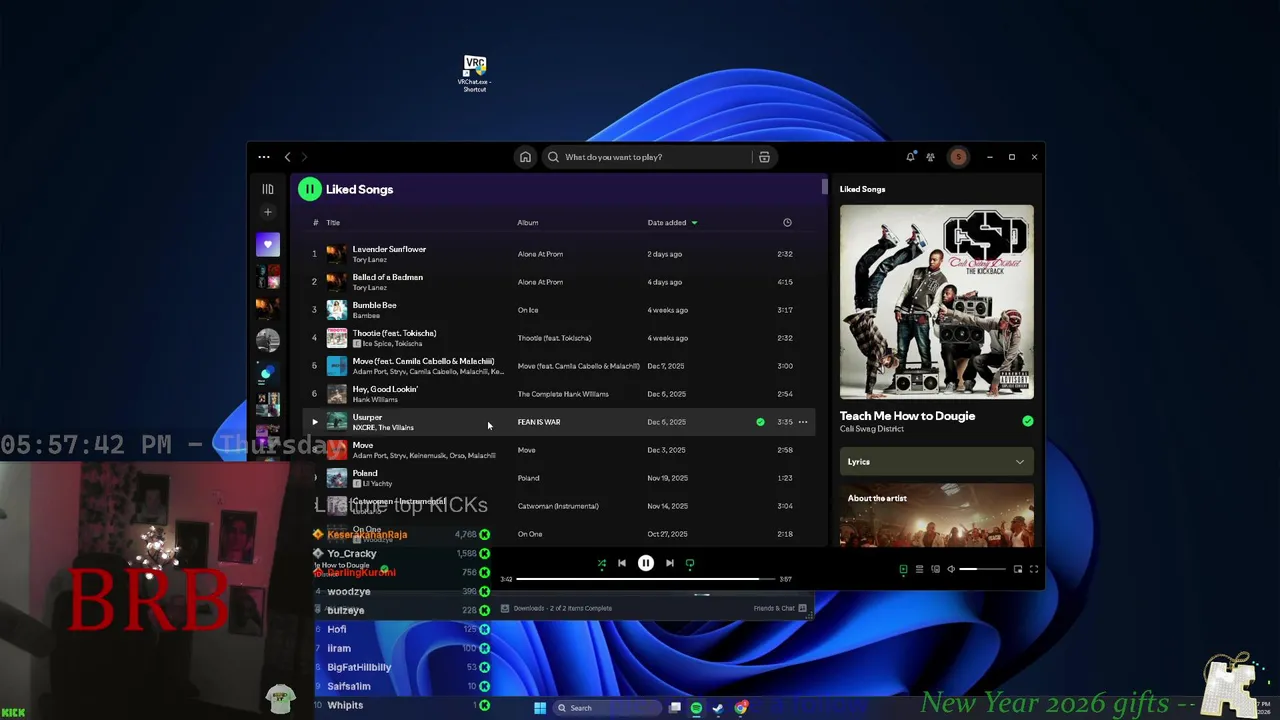Viewport: 1280px width, 720px height.
Task: Open Liked Songs heart tile in sidebar
Action: coord(267,244)
